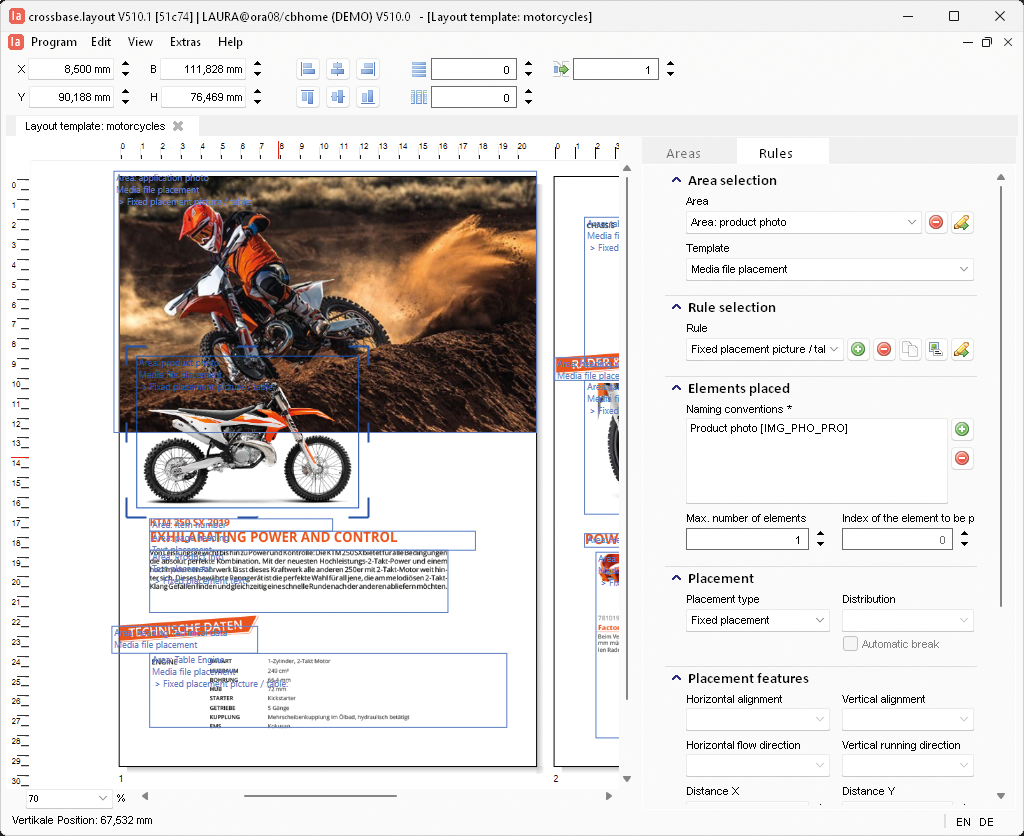Click the rule picture-caption icon
The height and width of the screenshot is (836, 1024).
[x=936, y=349]
